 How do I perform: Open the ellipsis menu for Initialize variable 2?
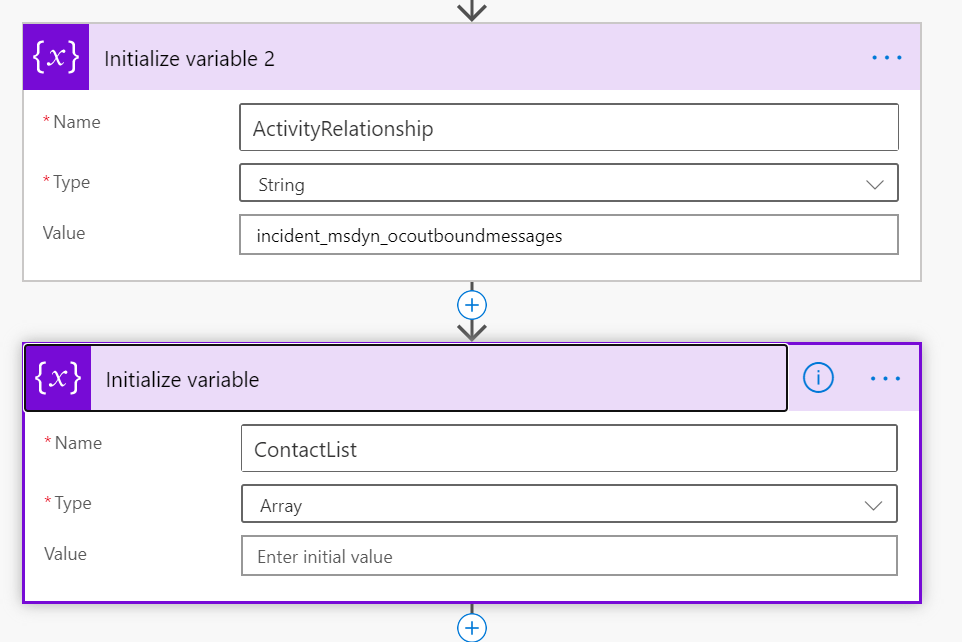[x=886, y=58]
